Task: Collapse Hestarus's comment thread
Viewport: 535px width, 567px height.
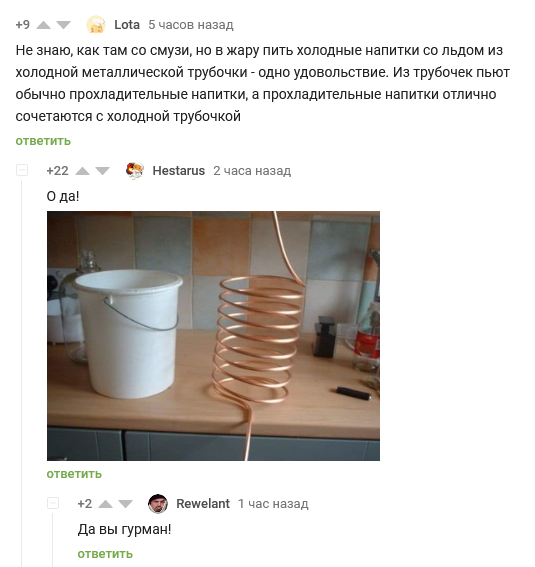Action: pyautogui.click(x=22, y=170)
